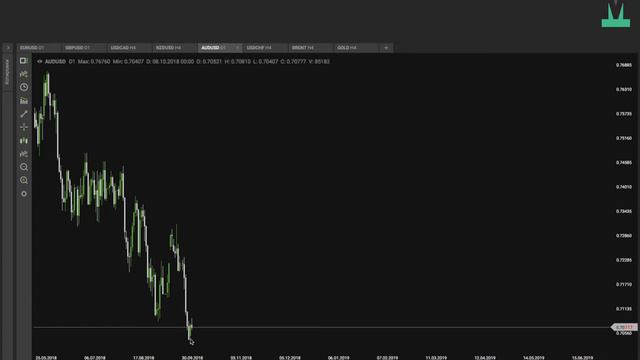Image resolution: width=640 pixels, height=360 pixels.
Task: Switch to the GOLD H4 tab
Action: coord(356,48)
